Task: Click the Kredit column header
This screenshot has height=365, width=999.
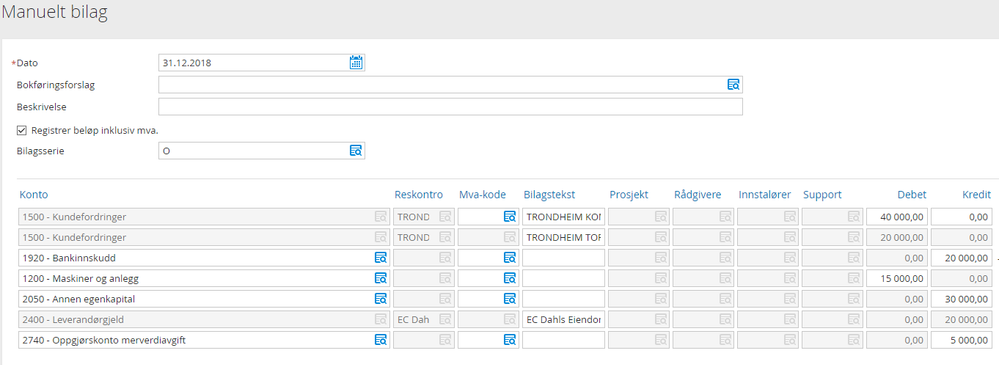Action: [977, 194]
